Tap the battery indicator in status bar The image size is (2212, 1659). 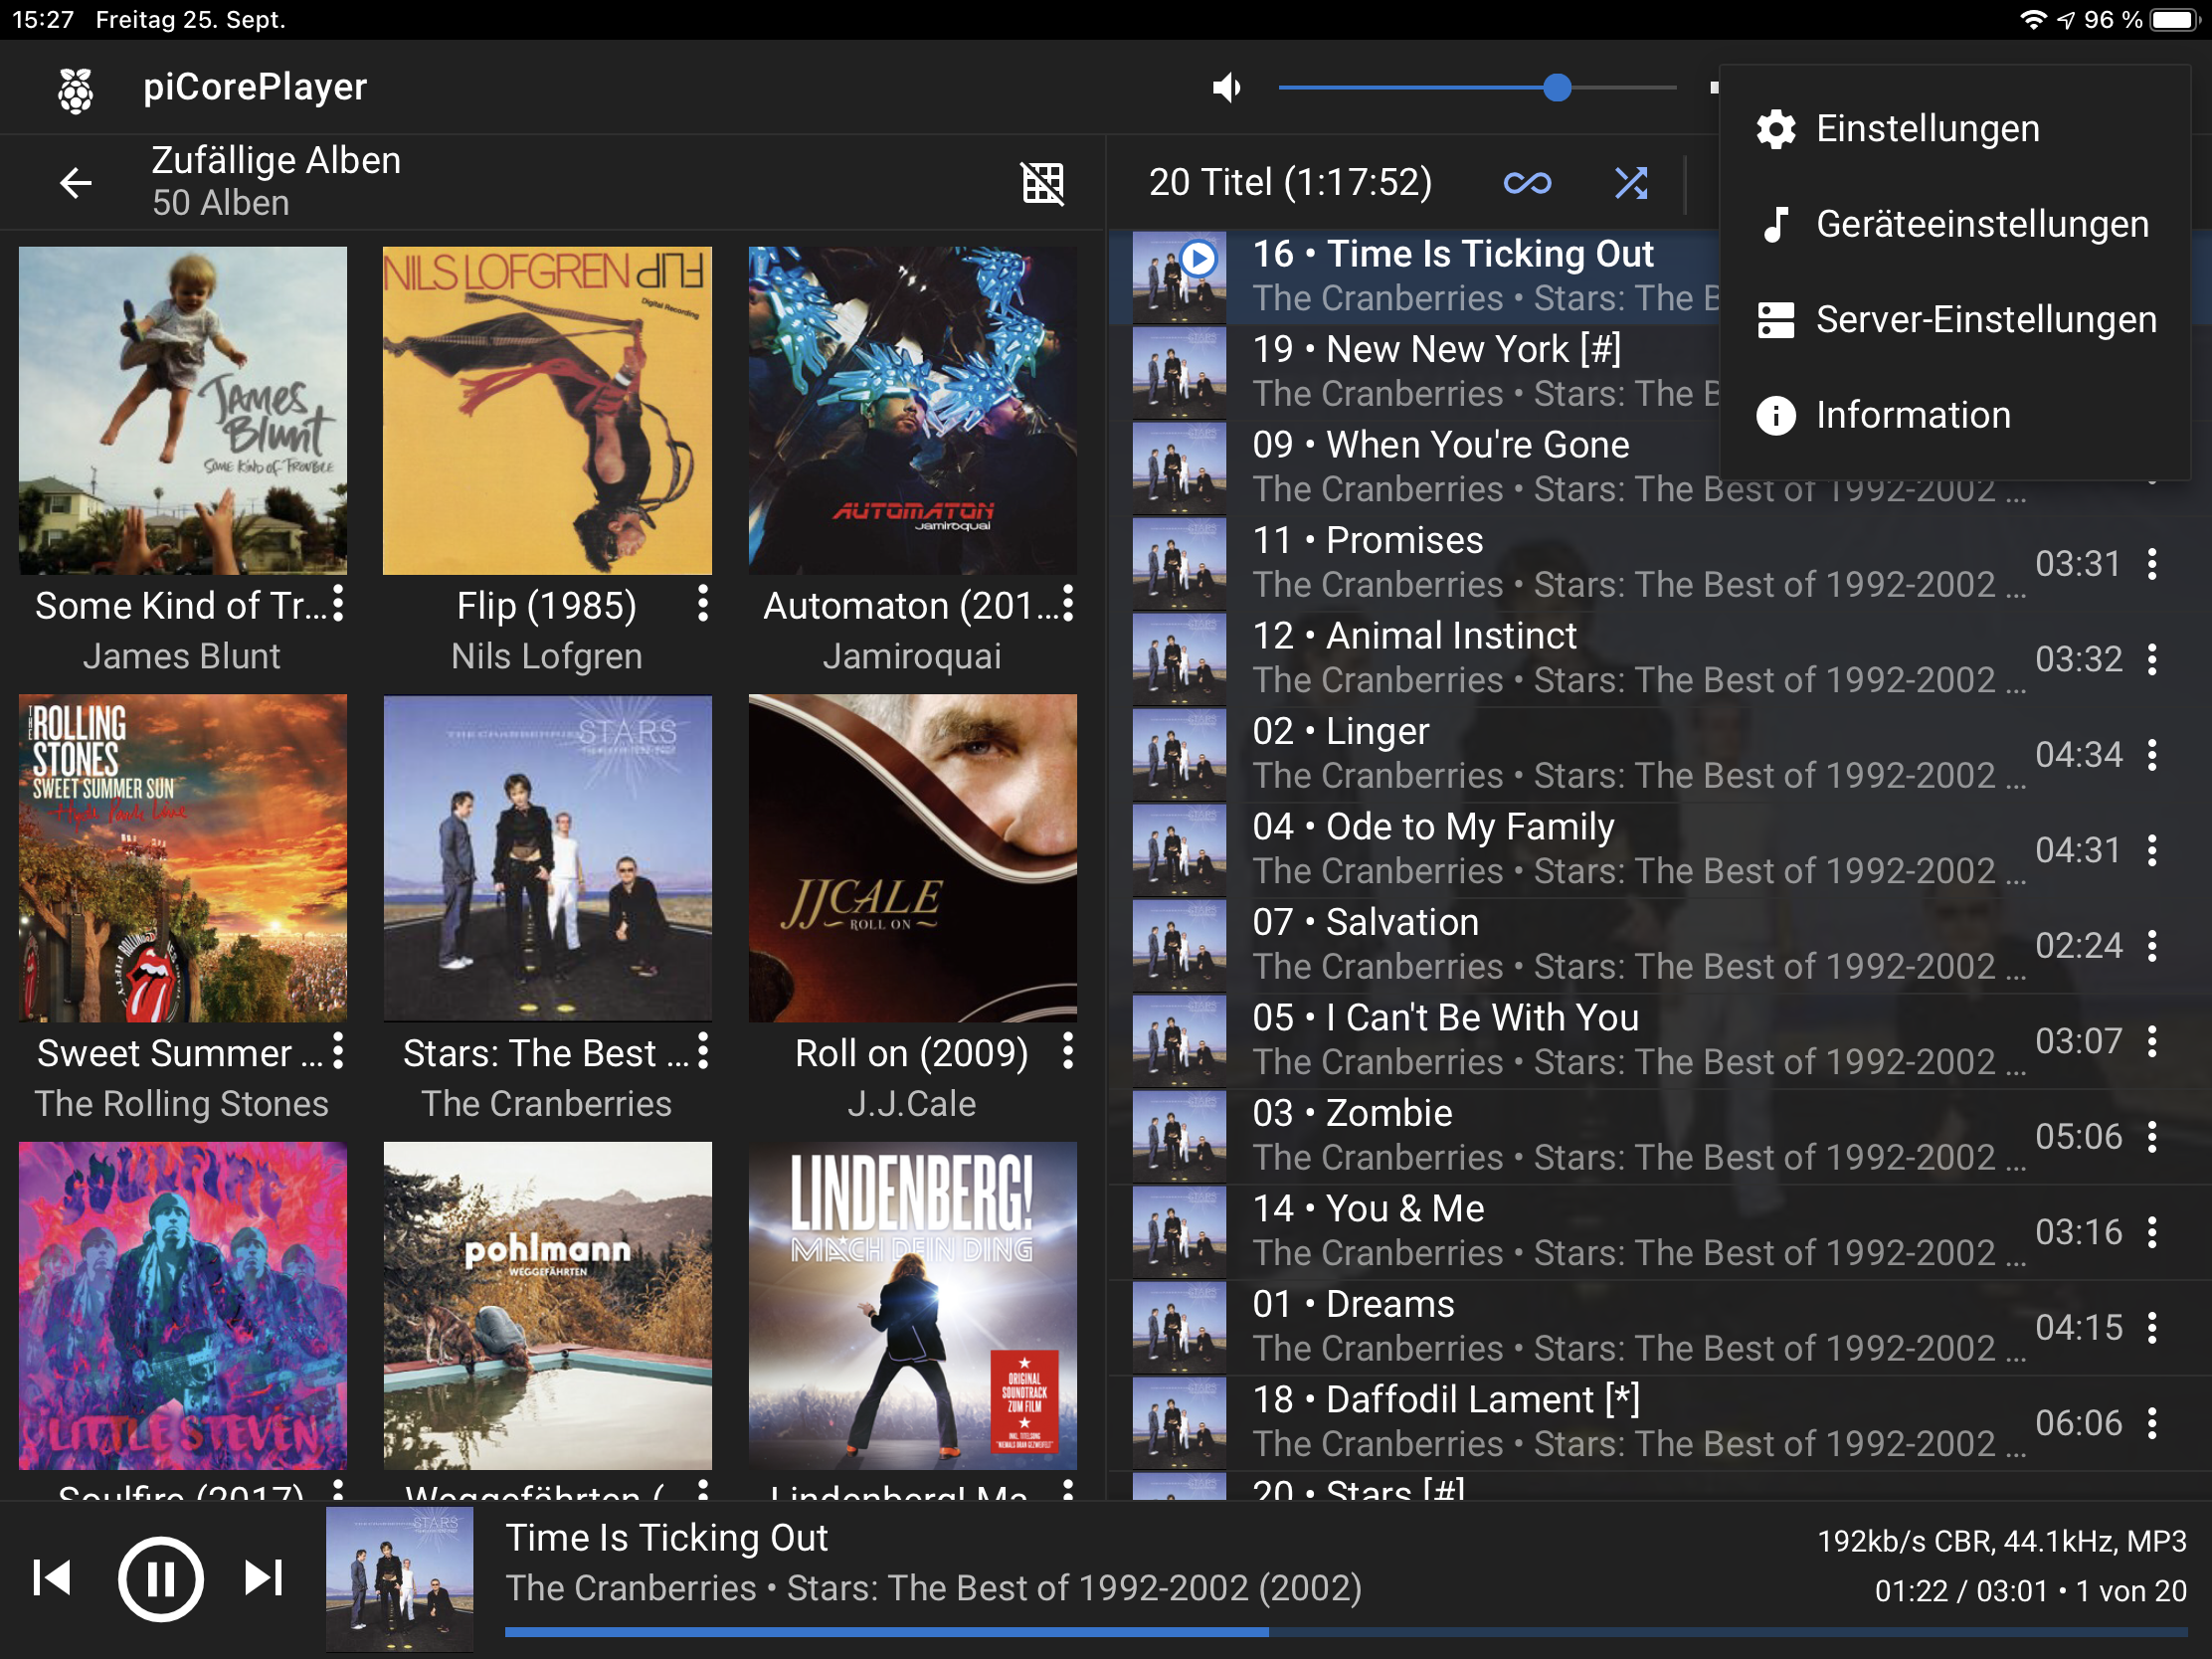2175,20
